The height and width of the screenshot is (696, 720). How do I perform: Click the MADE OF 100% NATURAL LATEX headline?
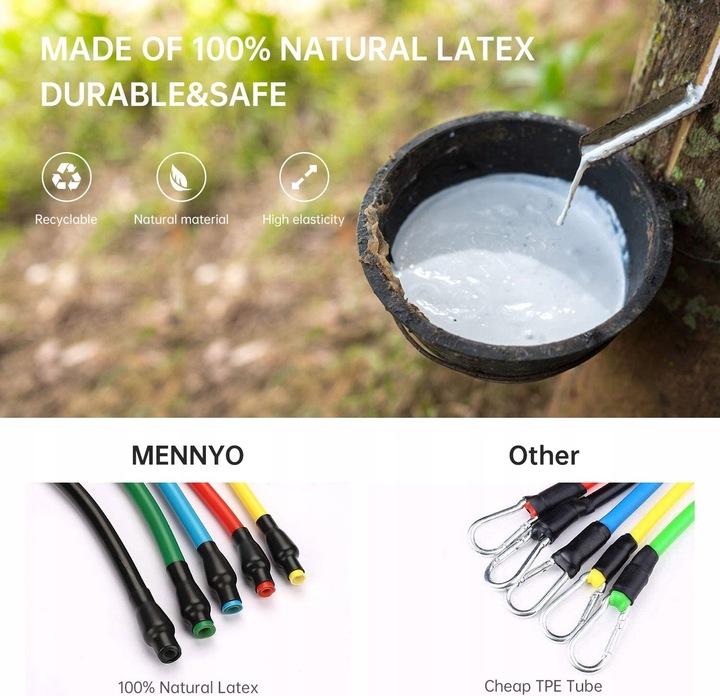pyautogui.click(x=287, y=49)
